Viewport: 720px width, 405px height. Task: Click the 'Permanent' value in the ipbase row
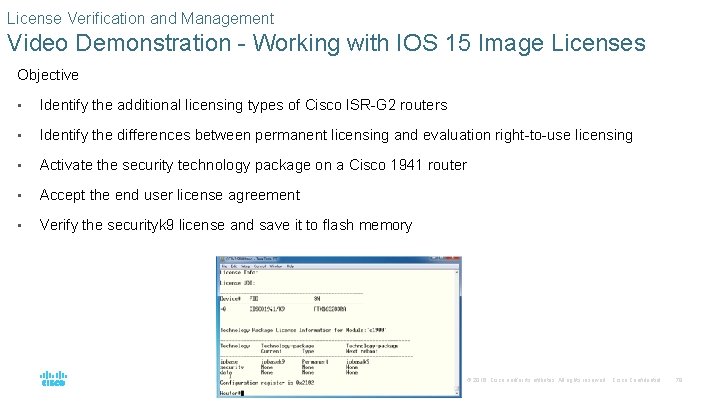click(315, 362)
